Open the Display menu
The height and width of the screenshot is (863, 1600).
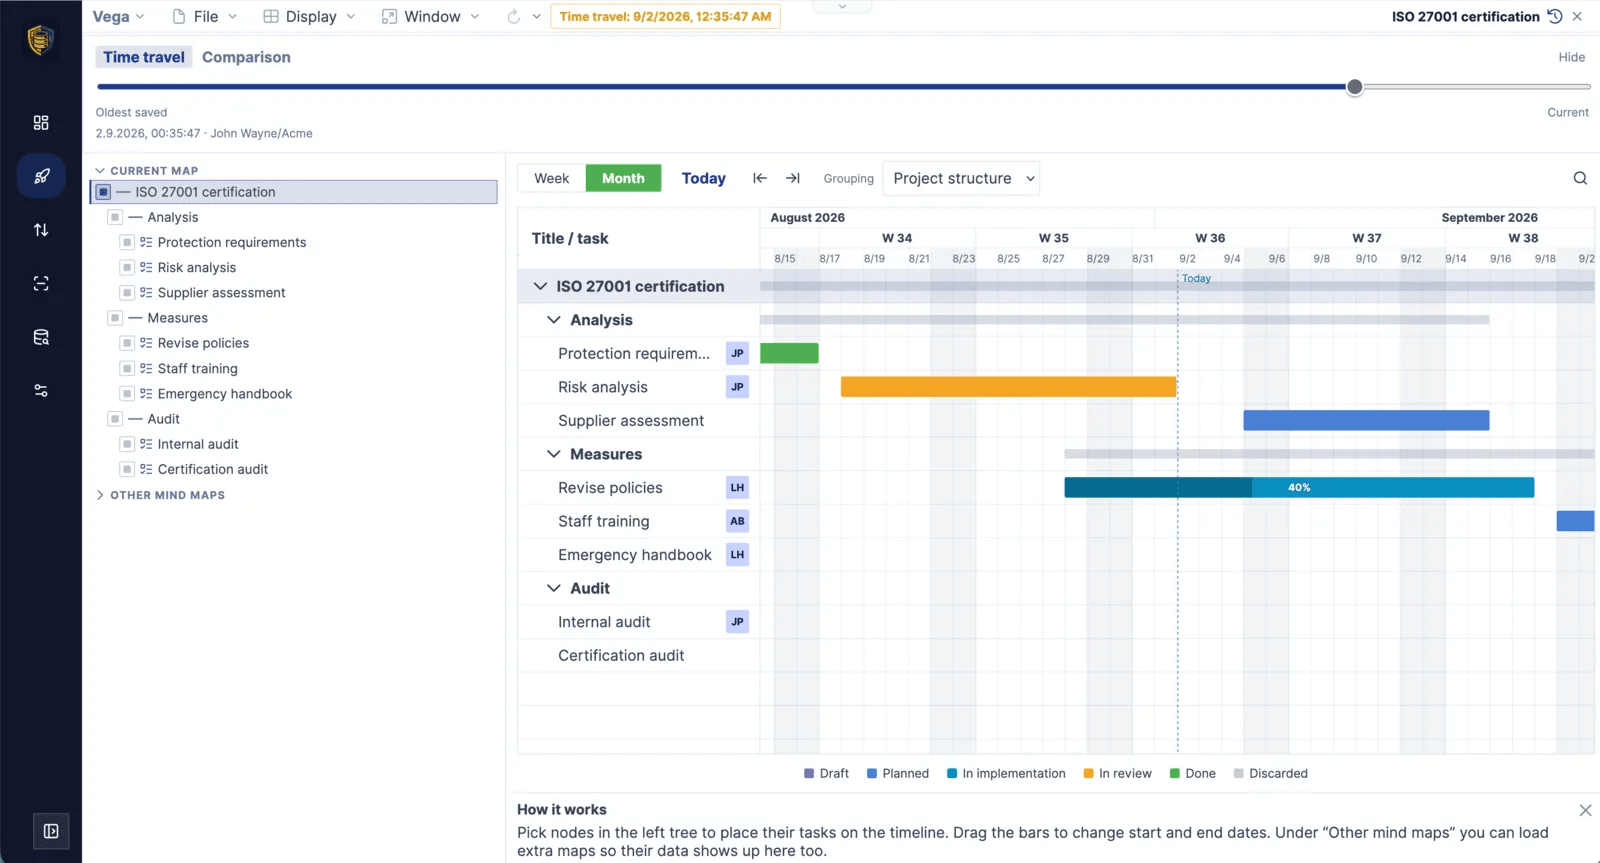(x=309, y=16)
